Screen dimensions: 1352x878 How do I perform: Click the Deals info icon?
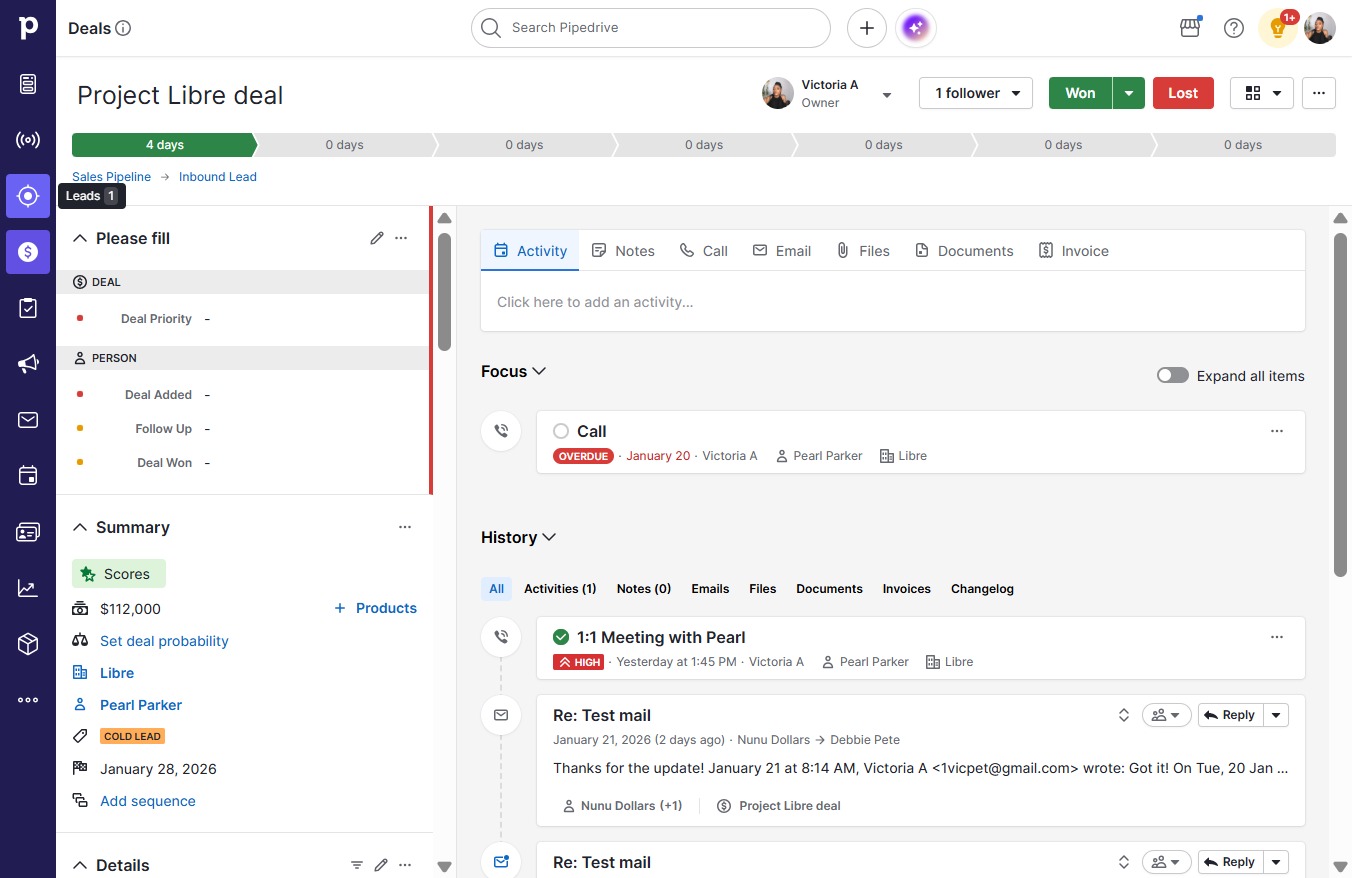pos(124,28)
